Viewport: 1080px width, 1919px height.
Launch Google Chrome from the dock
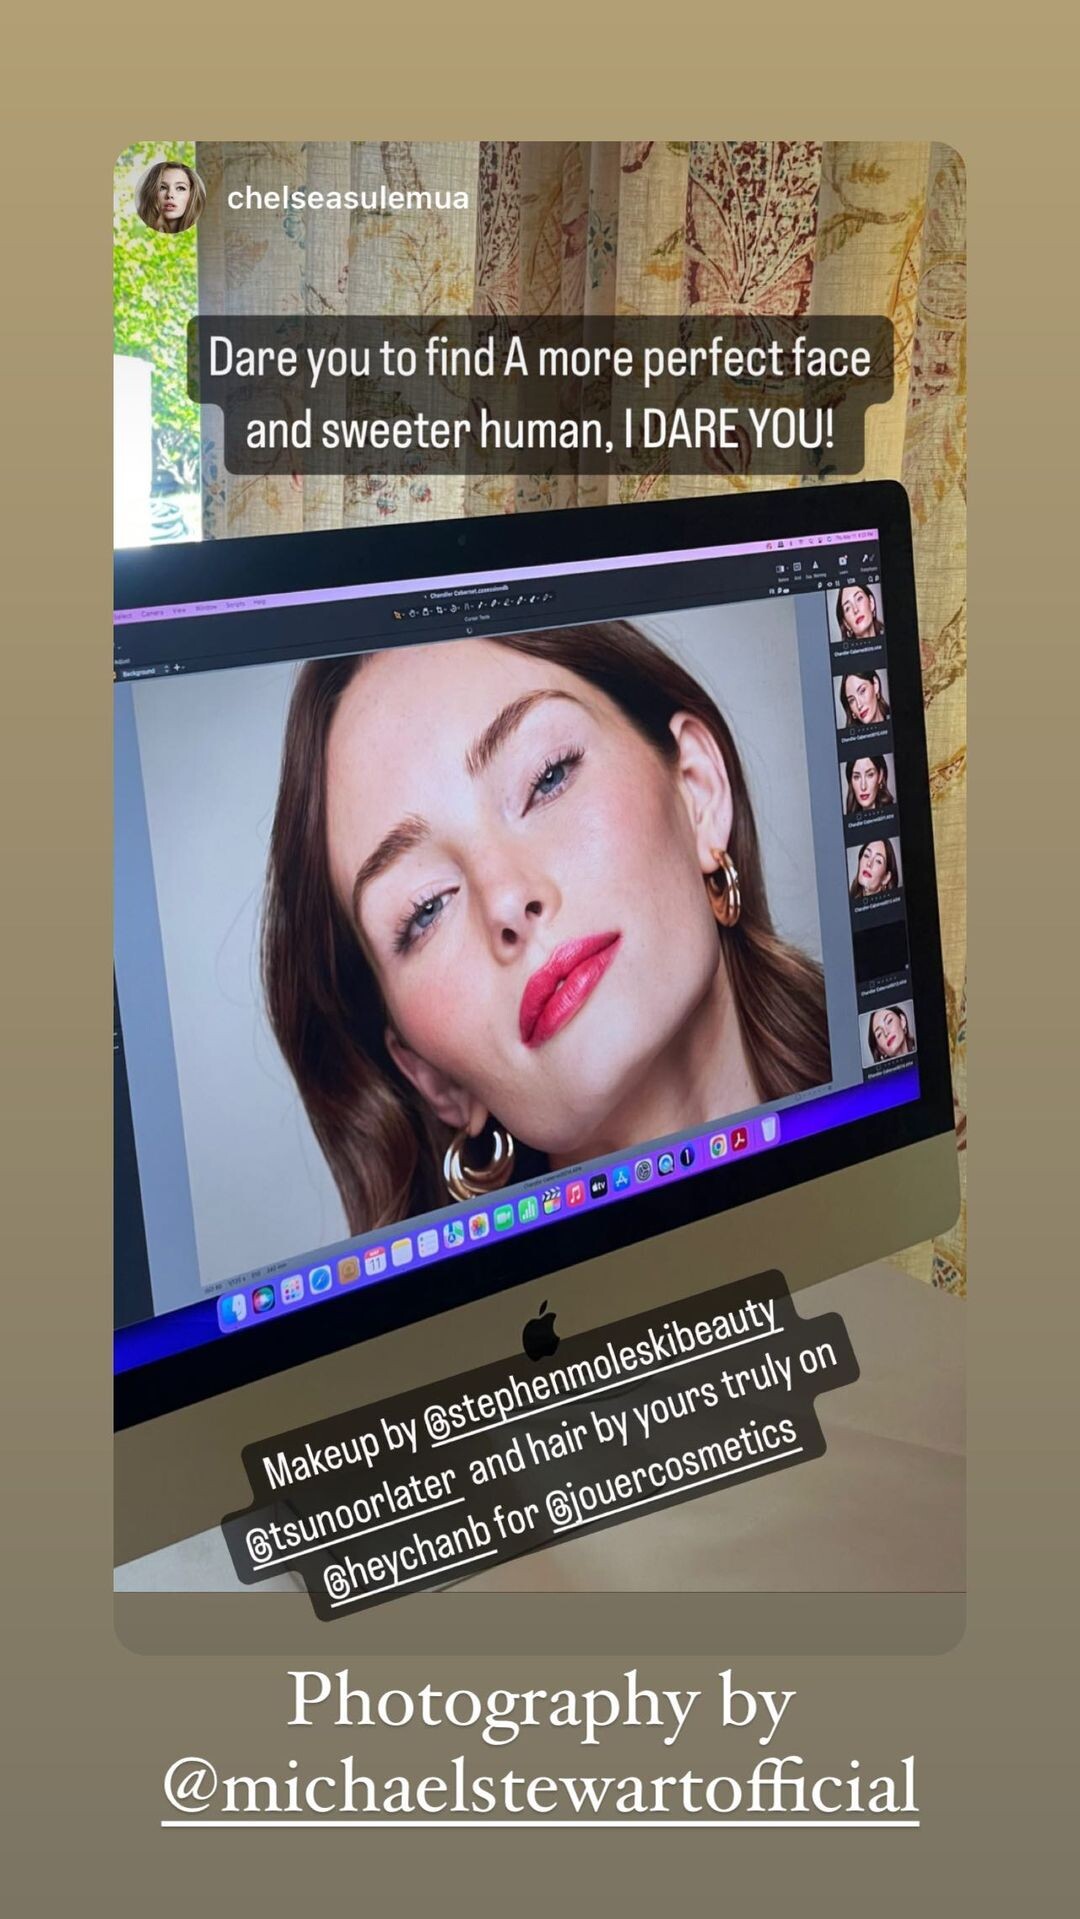pyautogui.click(x=717, y=1146)
